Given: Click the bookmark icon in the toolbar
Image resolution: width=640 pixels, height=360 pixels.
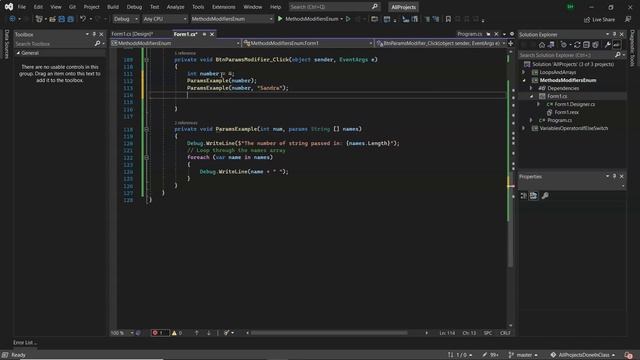Looking at the screenshot, I should [448, 19].
